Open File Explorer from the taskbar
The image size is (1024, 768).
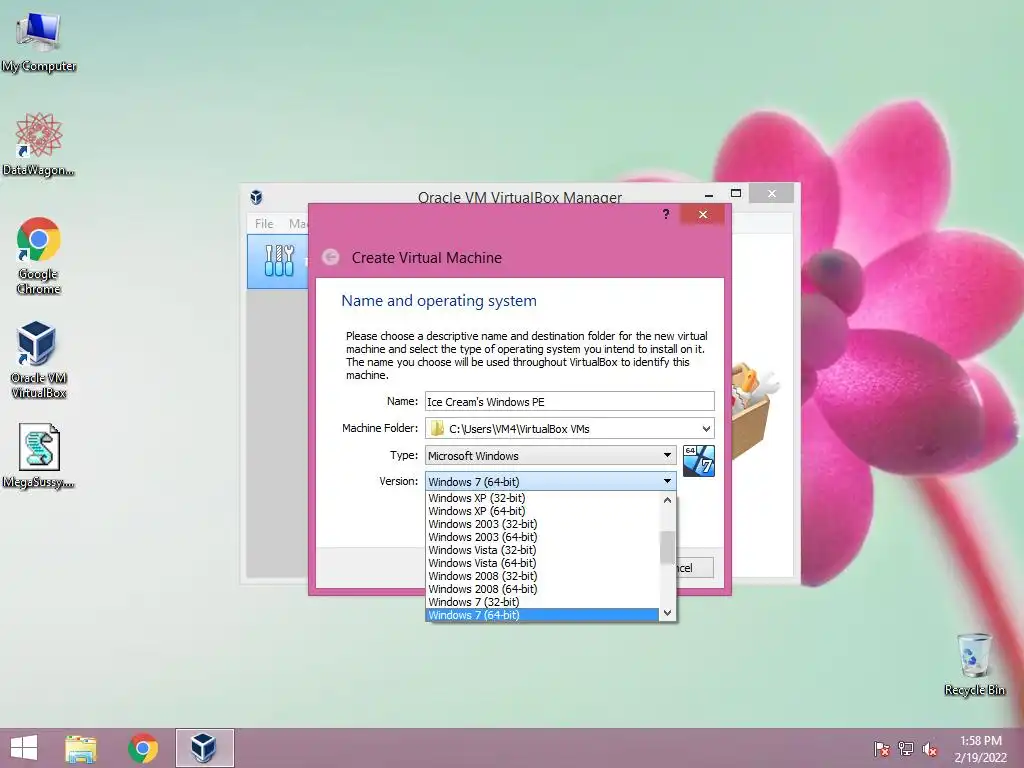coord(81,748)
